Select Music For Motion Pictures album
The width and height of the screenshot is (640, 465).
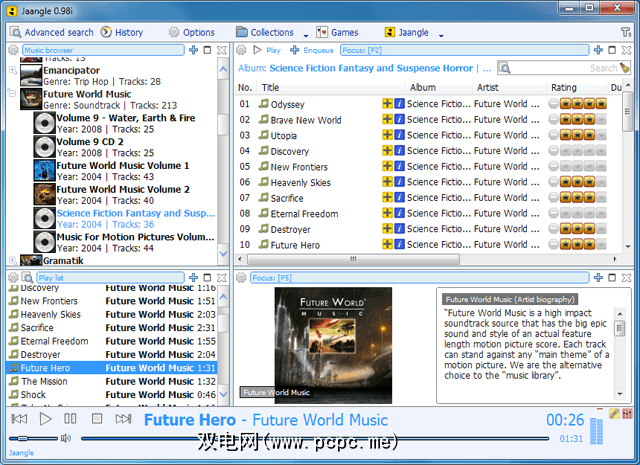click(x=125, y=242)
